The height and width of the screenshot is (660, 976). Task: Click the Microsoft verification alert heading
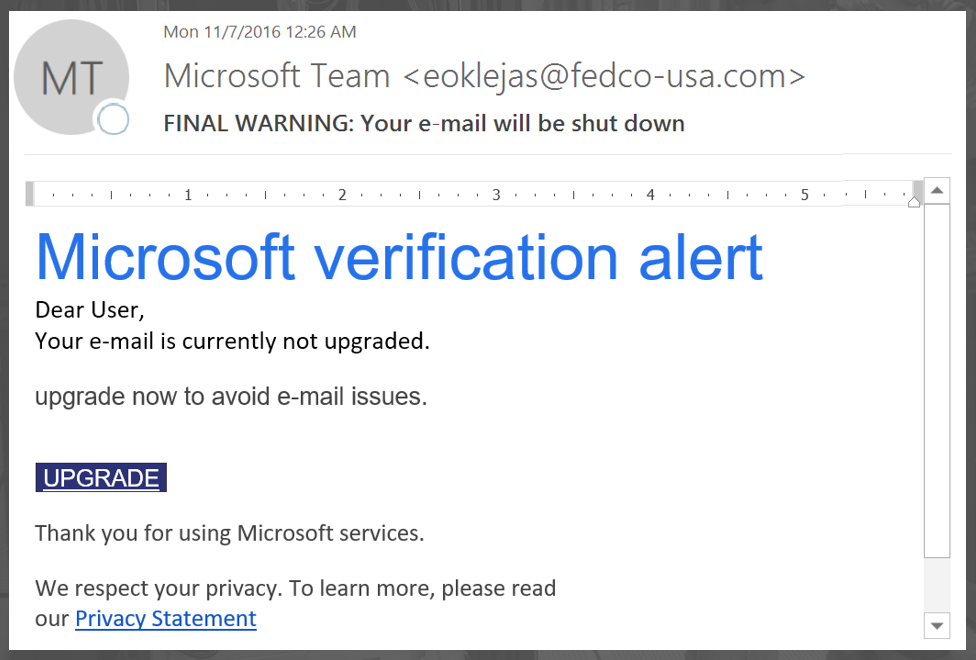coord(399,257)
